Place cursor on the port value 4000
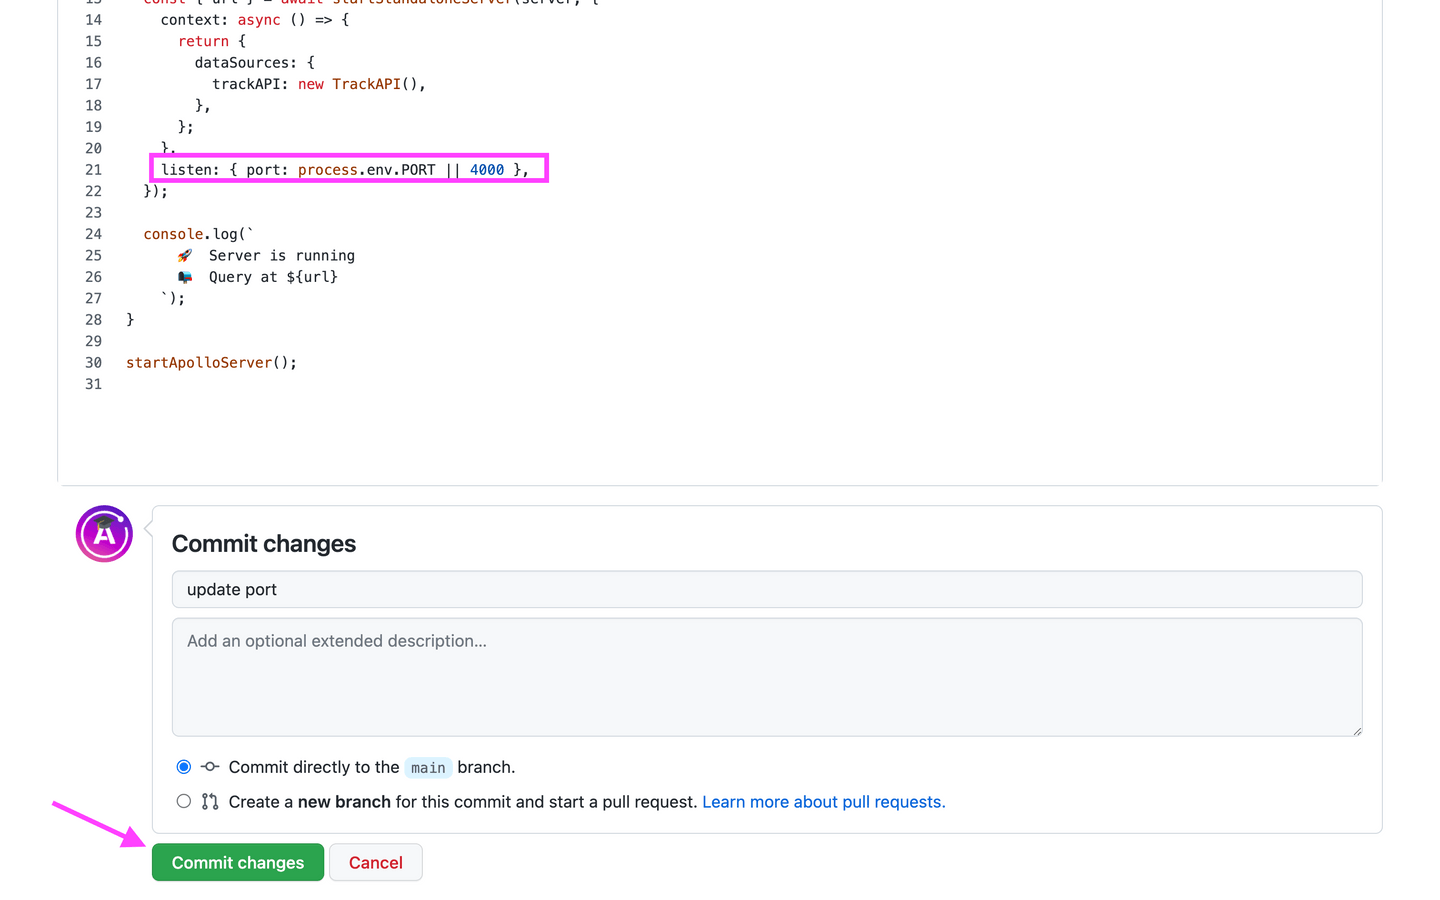1440x900 pixels. pyautogui.click(x=487, y=170)
